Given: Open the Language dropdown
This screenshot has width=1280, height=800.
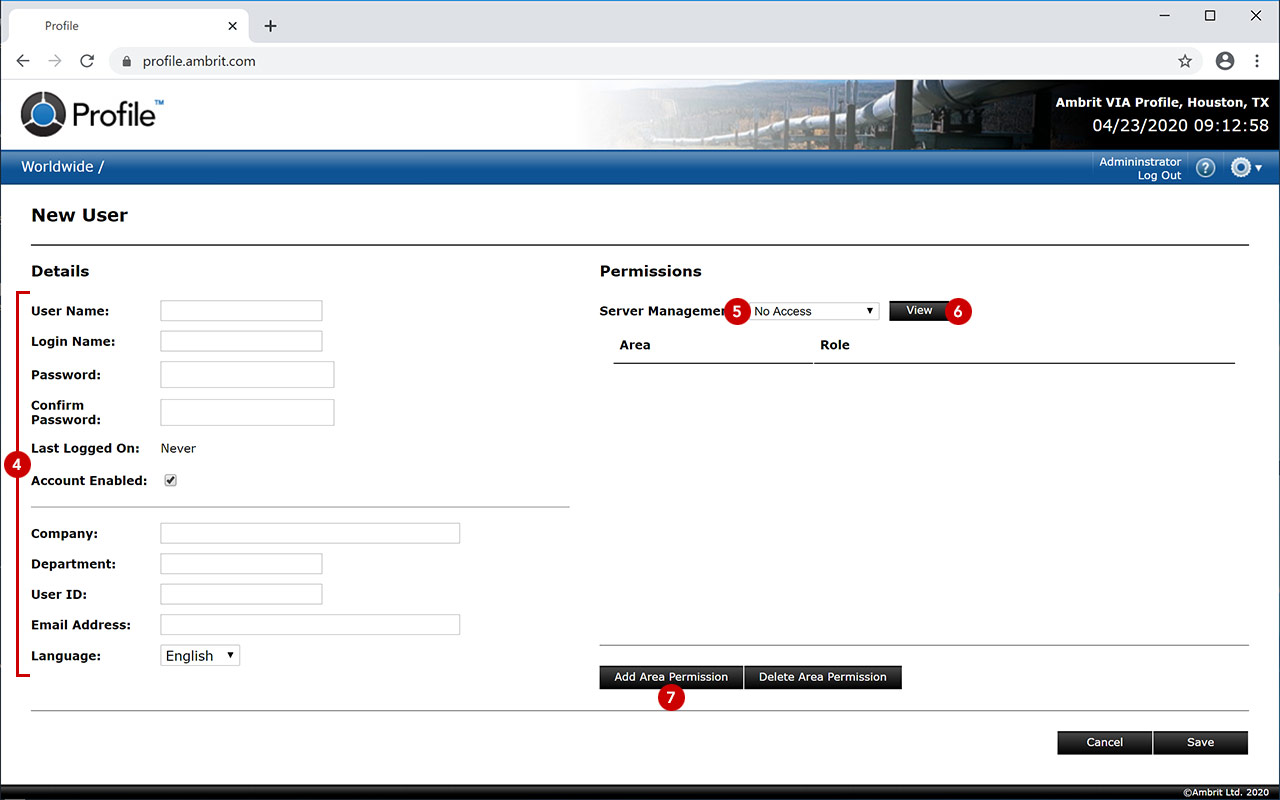Looking at the screenshot, I should click(x=200, y=656).
